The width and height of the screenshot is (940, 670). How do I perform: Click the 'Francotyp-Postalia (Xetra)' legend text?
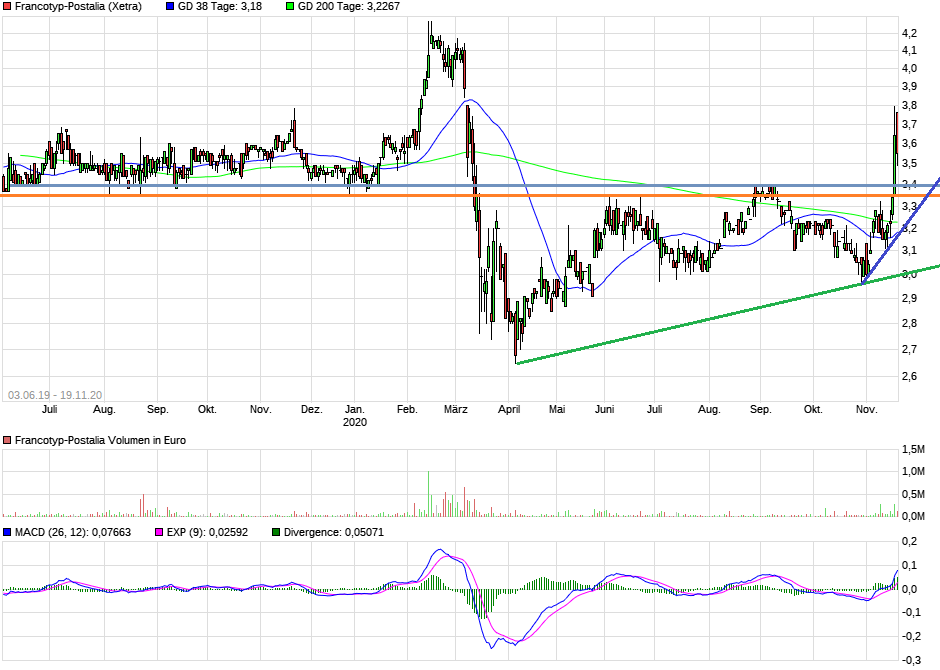pos(79,7)
